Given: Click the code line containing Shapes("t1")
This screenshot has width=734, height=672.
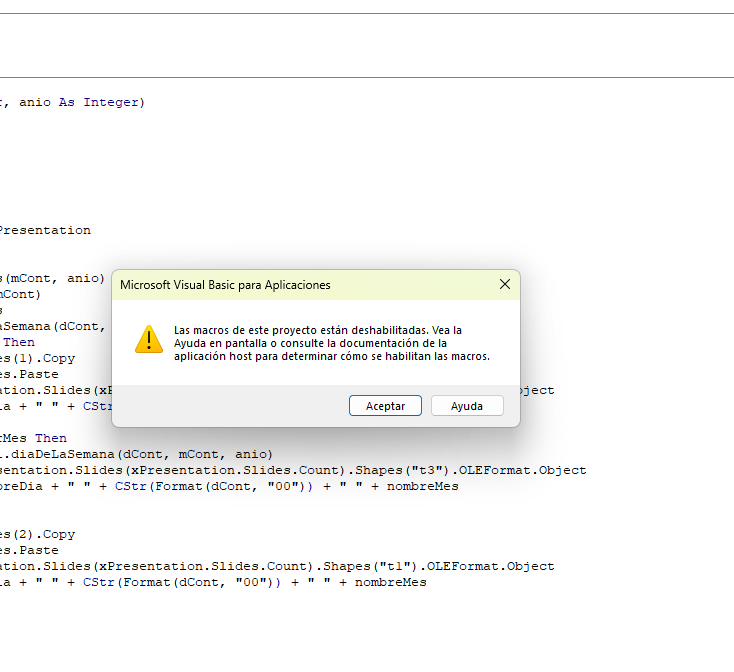Looking at the screenshot, I should point(277,566).
